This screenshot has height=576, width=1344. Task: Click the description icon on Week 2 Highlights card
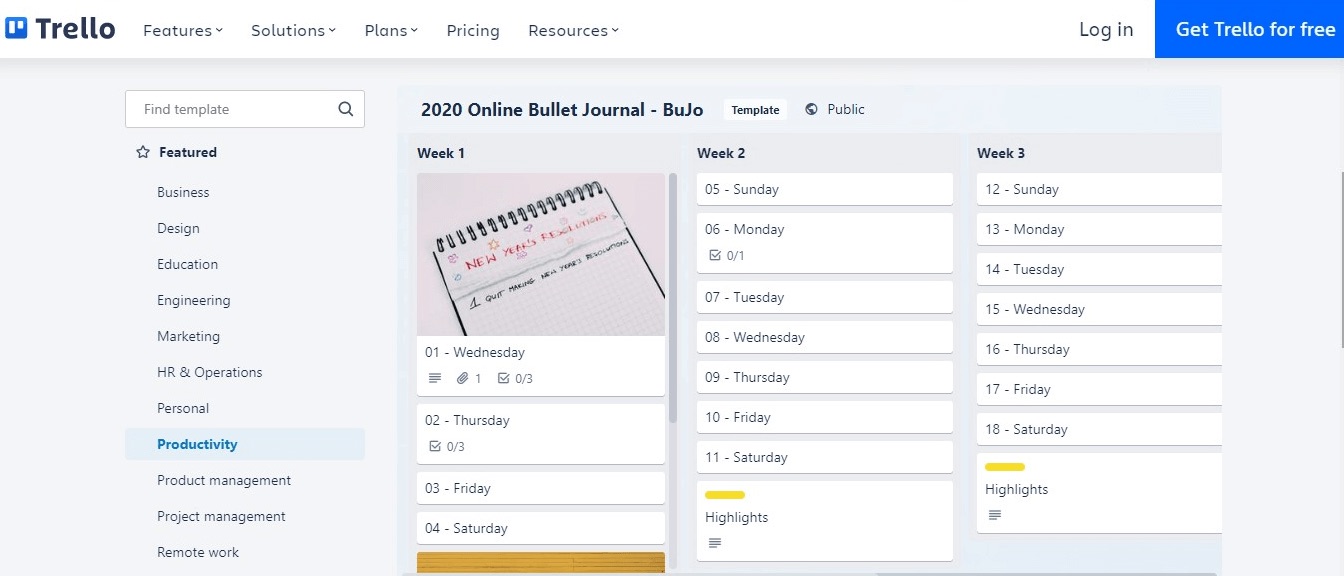coord(714,542)
